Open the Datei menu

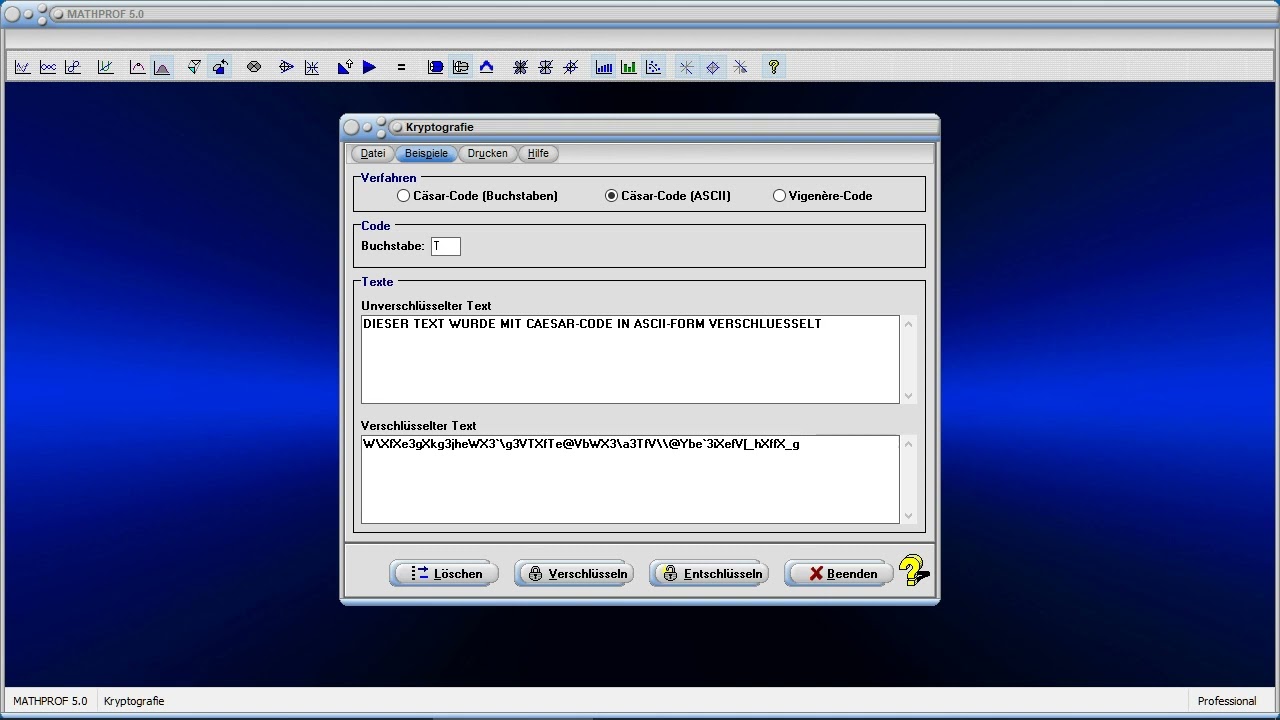click(x=373, y=153)
